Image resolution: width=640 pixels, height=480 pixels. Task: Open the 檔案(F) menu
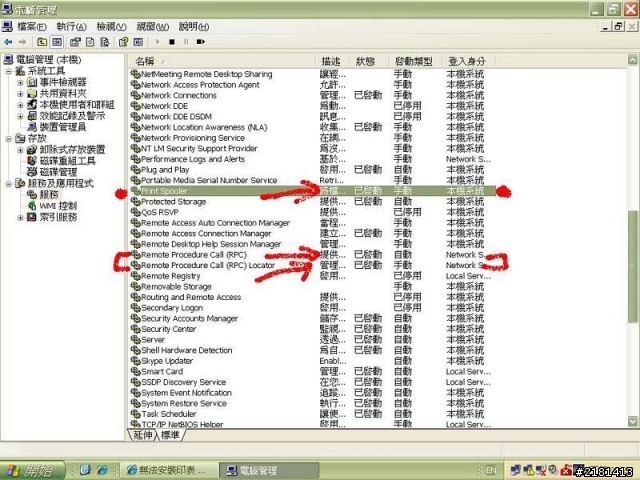(31, 27)
